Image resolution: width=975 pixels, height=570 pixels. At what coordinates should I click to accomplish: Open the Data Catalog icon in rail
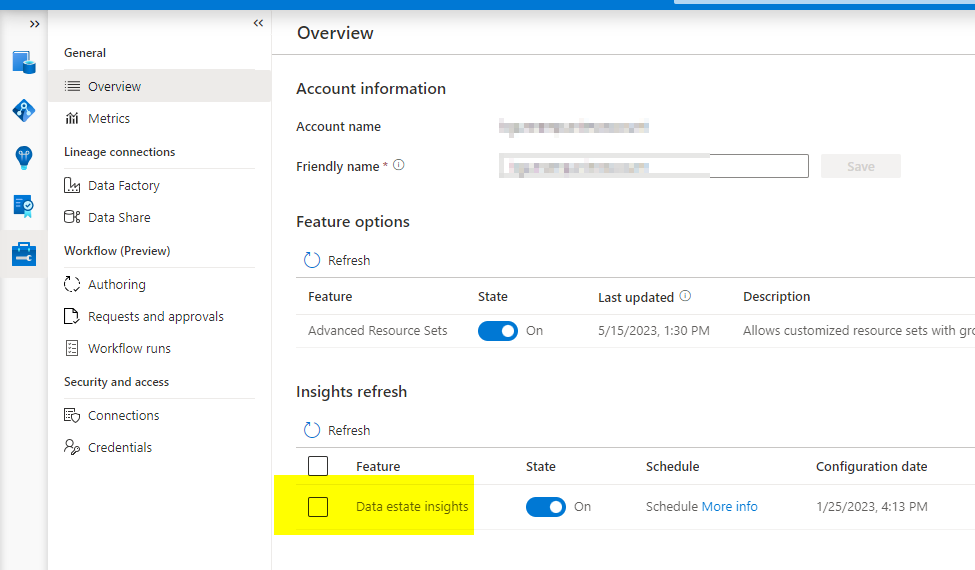(x=24, y=63)
